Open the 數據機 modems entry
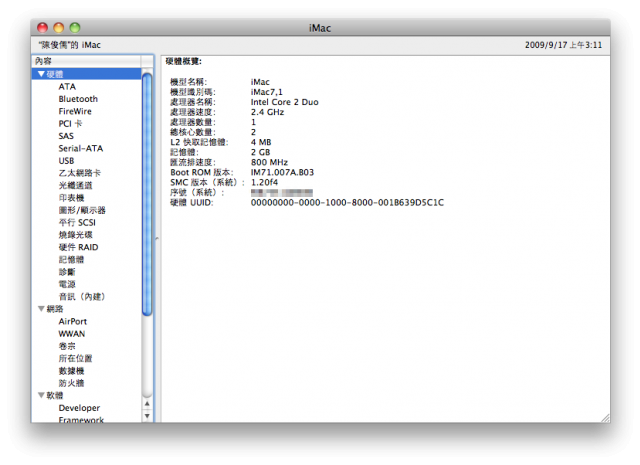640x465 pixels. (71, 371)
